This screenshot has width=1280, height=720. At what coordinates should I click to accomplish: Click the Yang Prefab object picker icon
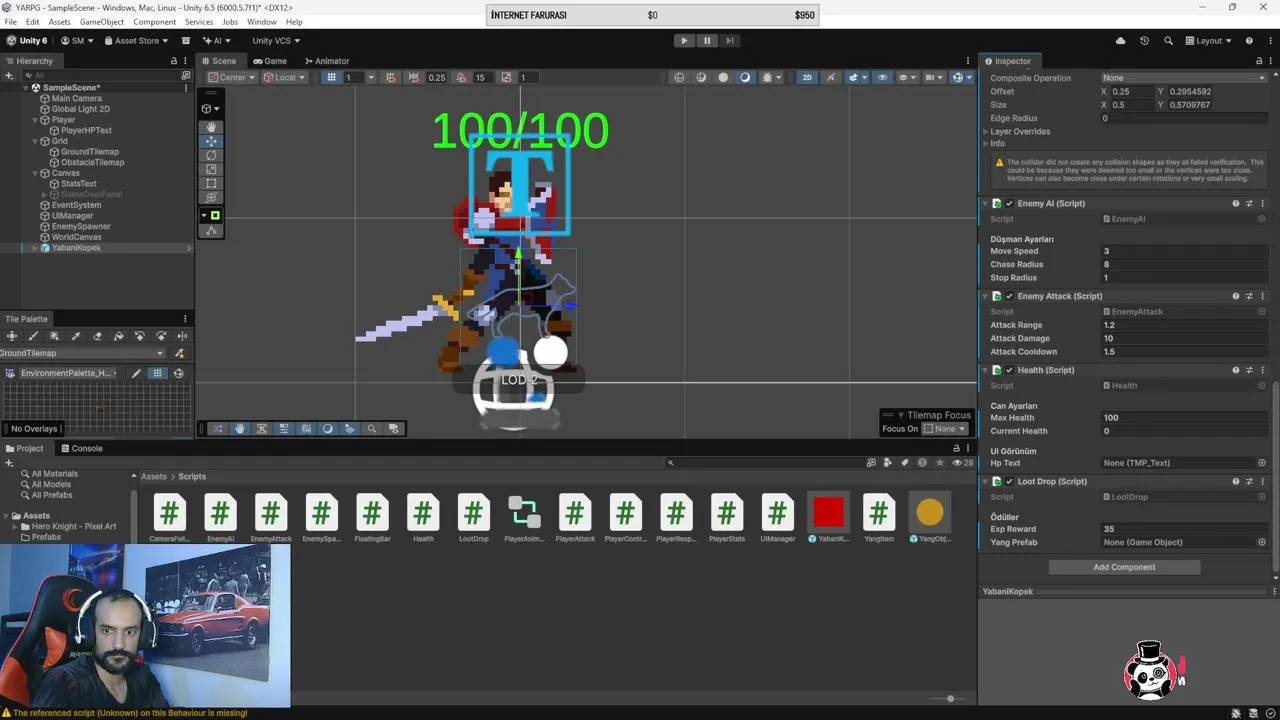pos(1262,542)
